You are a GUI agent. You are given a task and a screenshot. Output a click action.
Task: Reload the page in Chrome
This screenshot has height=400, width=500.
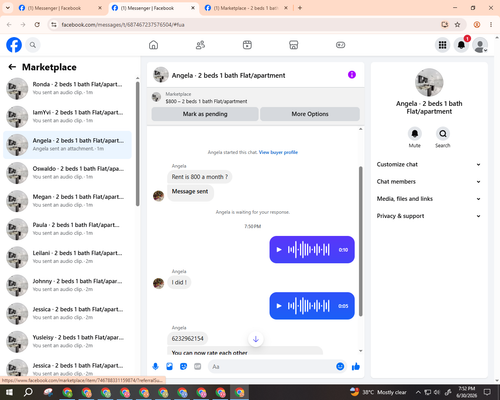pos(37,24)
